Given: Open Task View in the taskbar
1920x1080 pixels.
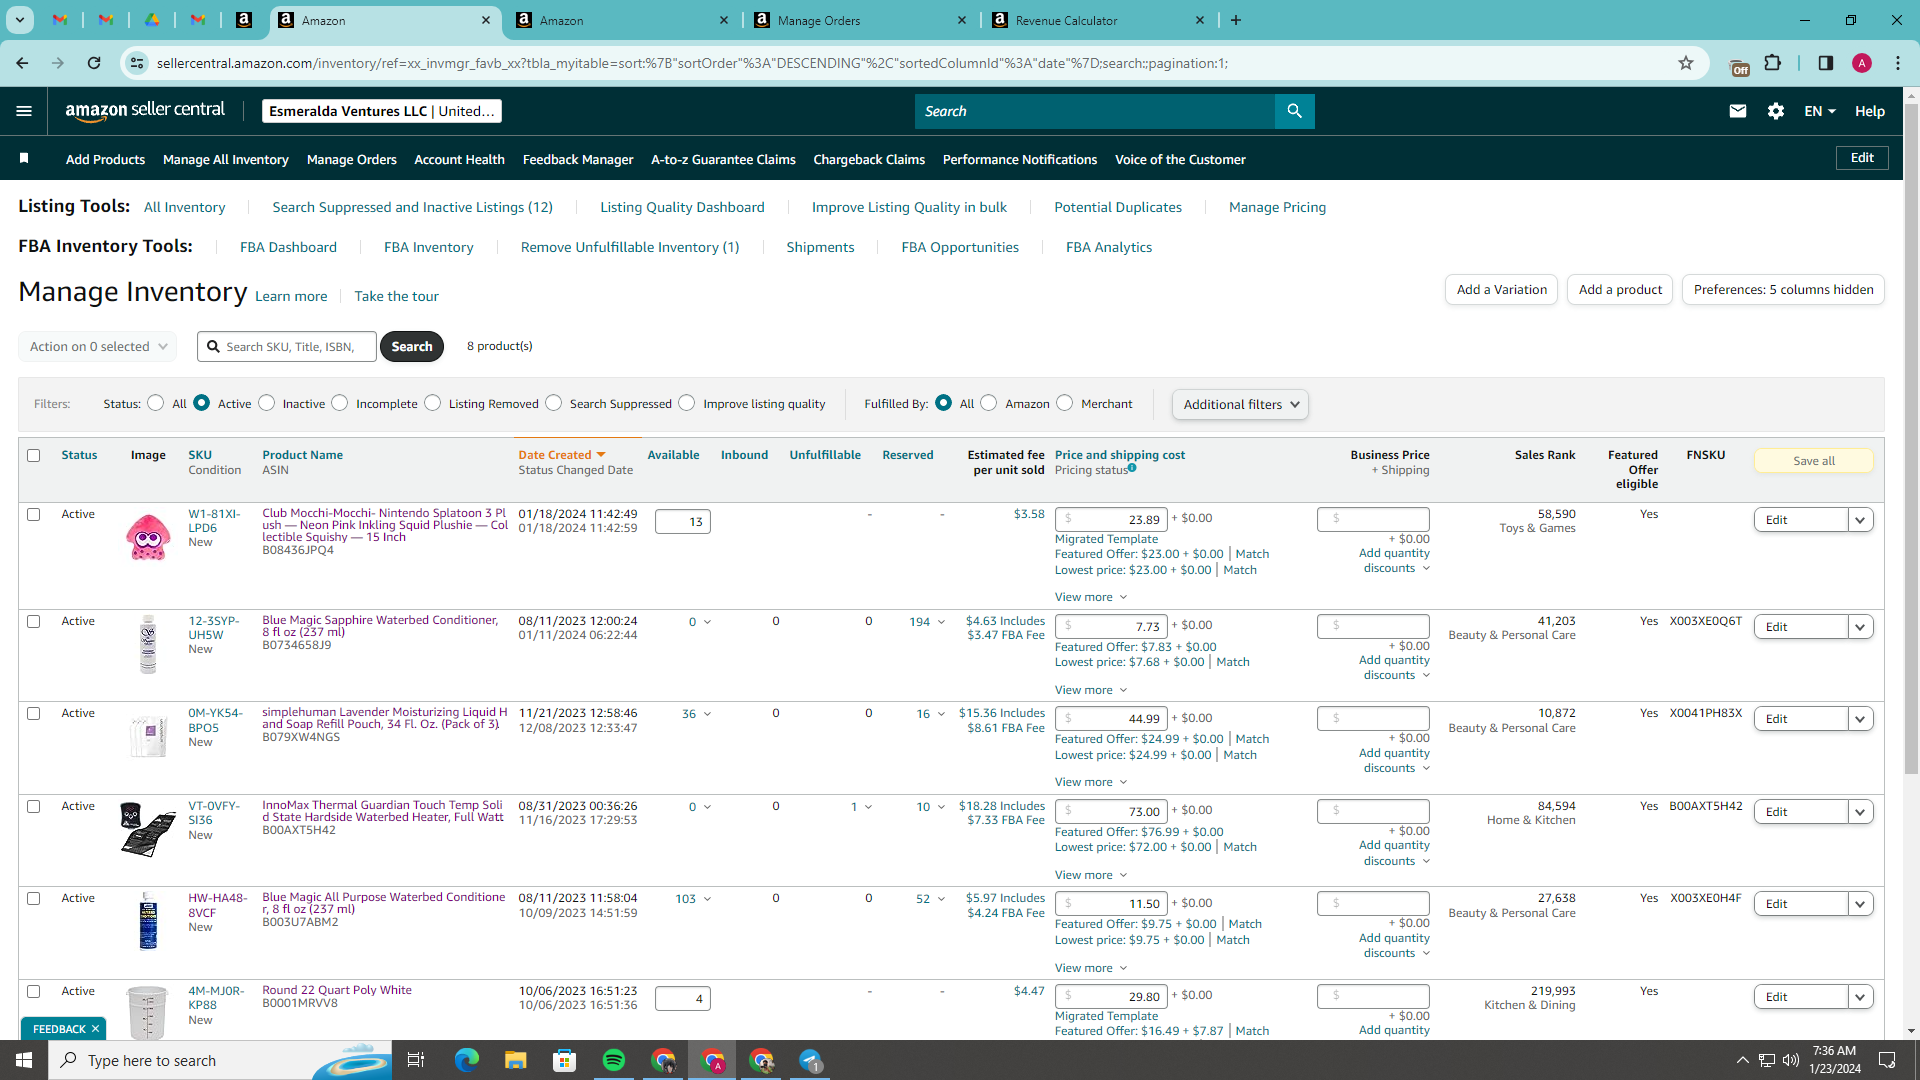Looking at the screenshot, I should [x=416, y=1060].
